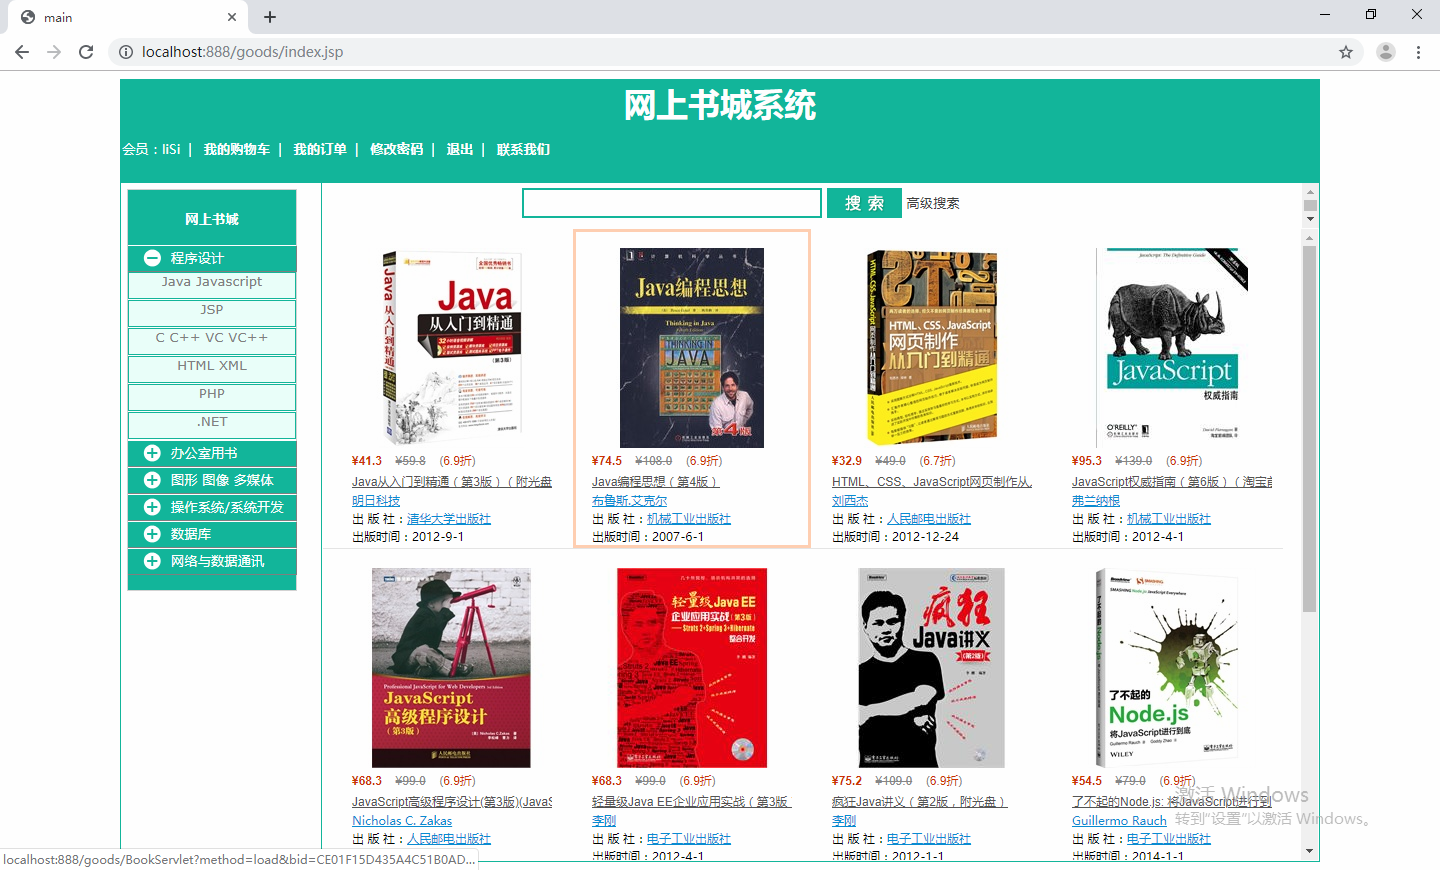The height and width of the screenshot is (889, 1440).
Task: Click author link 弗兰纳根
Action: (1096, 501)
